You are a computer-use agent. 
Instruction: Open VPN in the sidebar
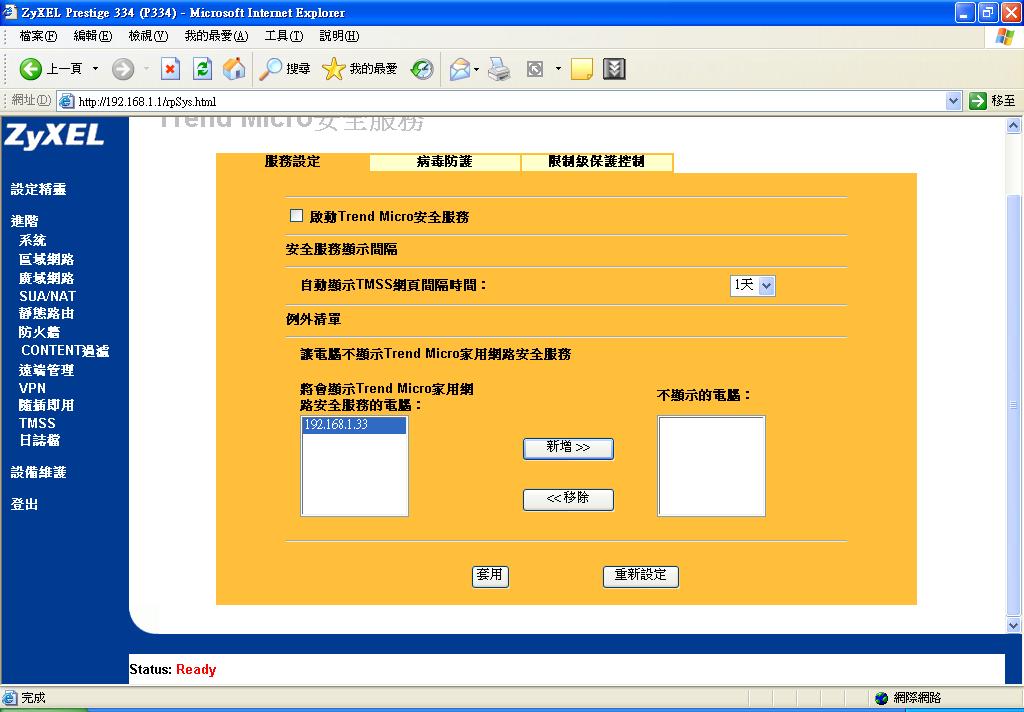32,388
